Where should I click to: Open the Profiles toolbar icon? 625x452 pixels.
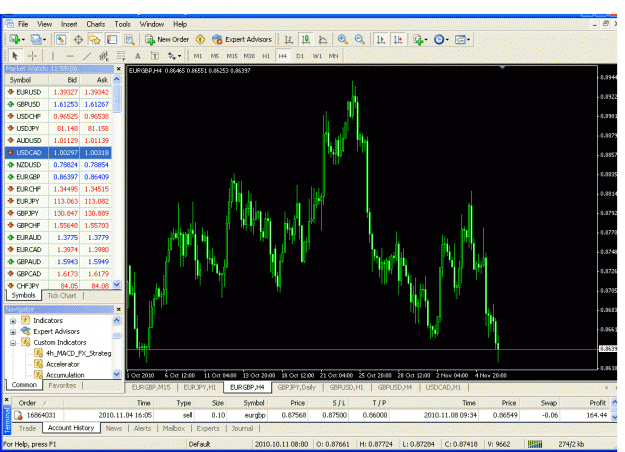[38, 39]
